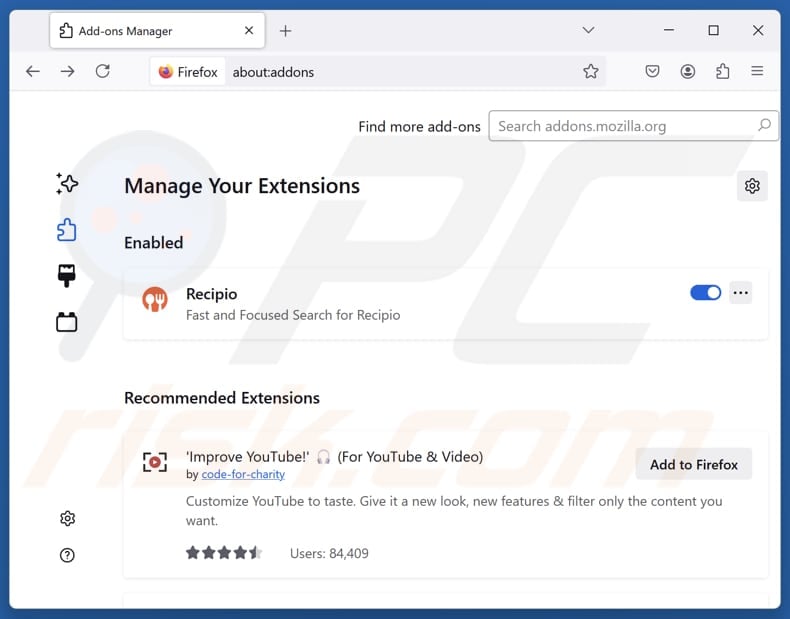The height and width of the screenshot is (619, 790).
Task: Click the Recipio extension icon
Action: (x=155, y=299)
